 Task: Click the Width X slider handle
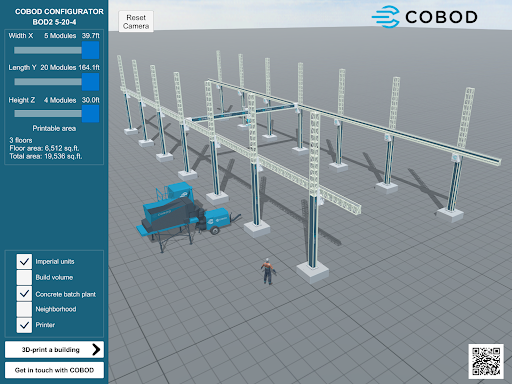pos(90,50)
